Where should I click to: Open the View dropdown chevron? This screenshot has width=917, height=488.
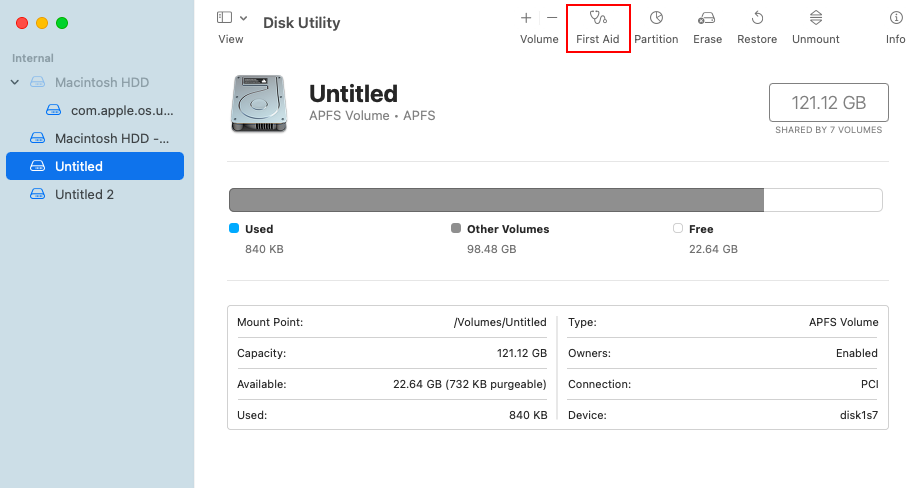244,18
